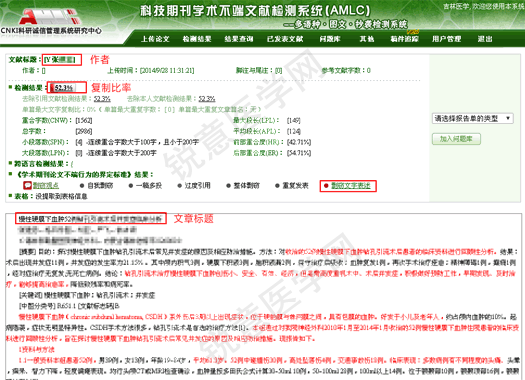Viewport: 525px width, 380px height.
Task: Click the 加入问题库 button
Action: [x=456, y=139]
